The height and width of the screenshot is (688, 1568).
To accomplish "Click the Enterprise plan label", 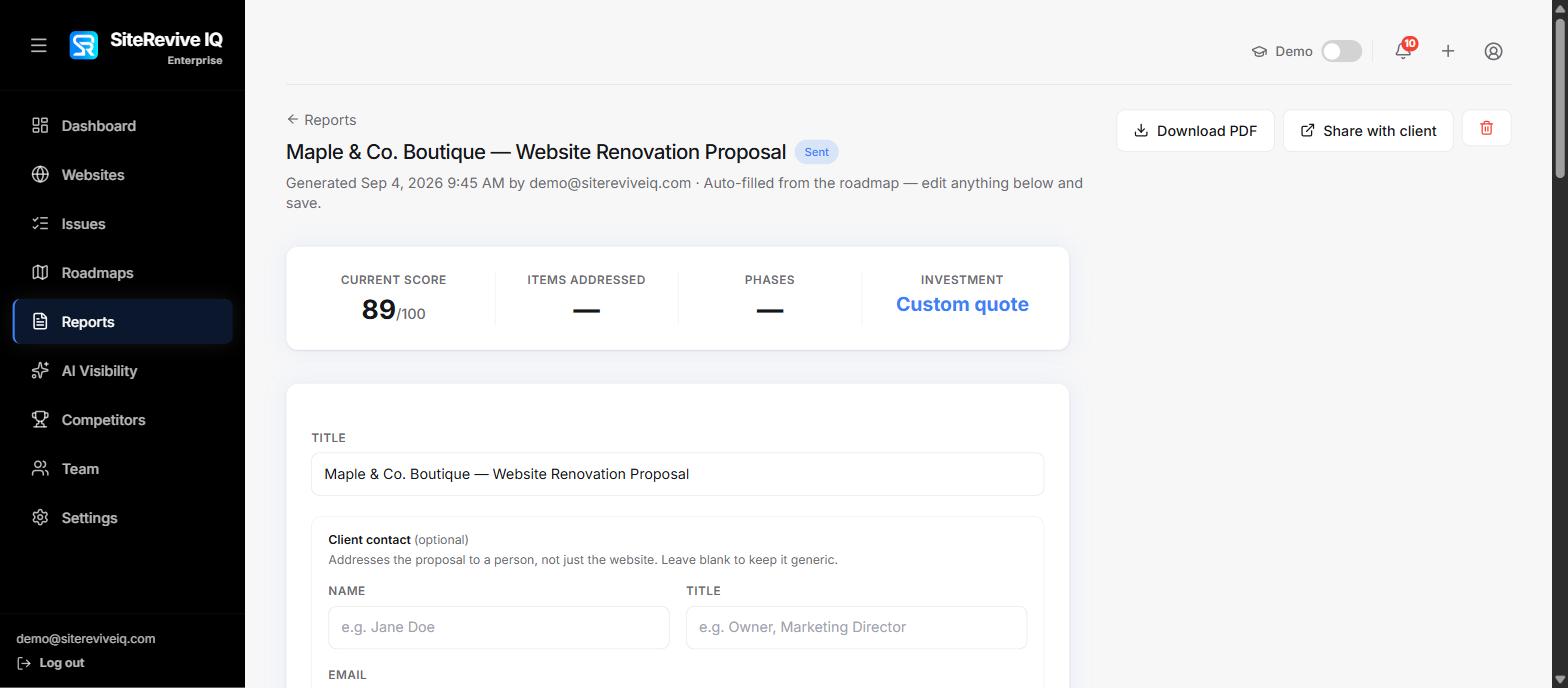I will point(195,60).
